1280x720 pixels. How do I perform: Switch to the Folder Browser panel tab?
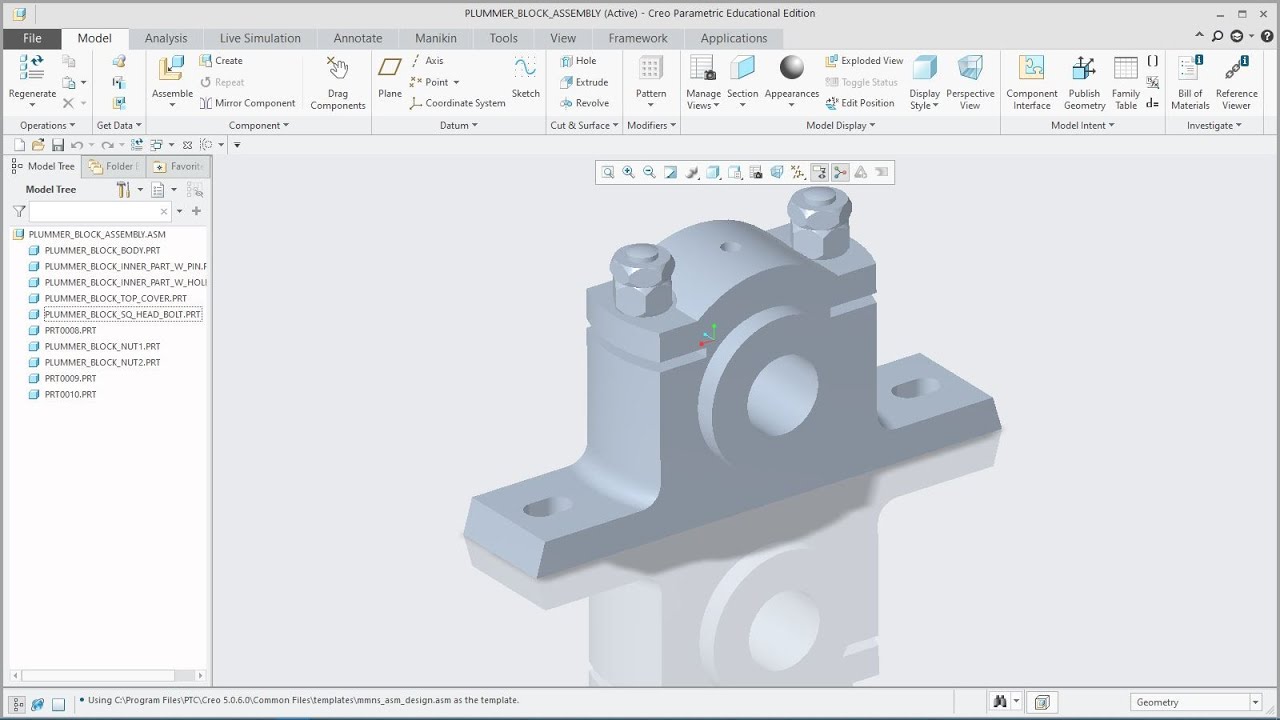pyautogui.click(x=114, y=166)
